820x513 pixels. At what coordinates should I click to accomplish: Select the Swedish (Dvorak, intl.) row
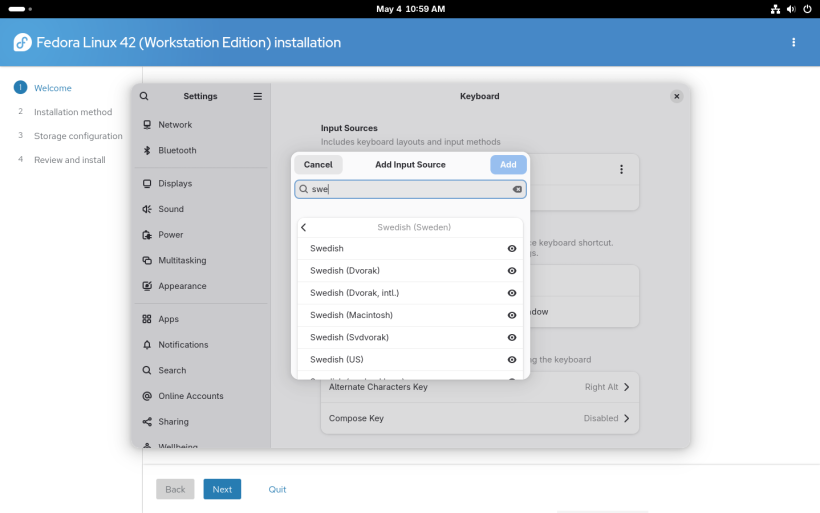[410, 293]
